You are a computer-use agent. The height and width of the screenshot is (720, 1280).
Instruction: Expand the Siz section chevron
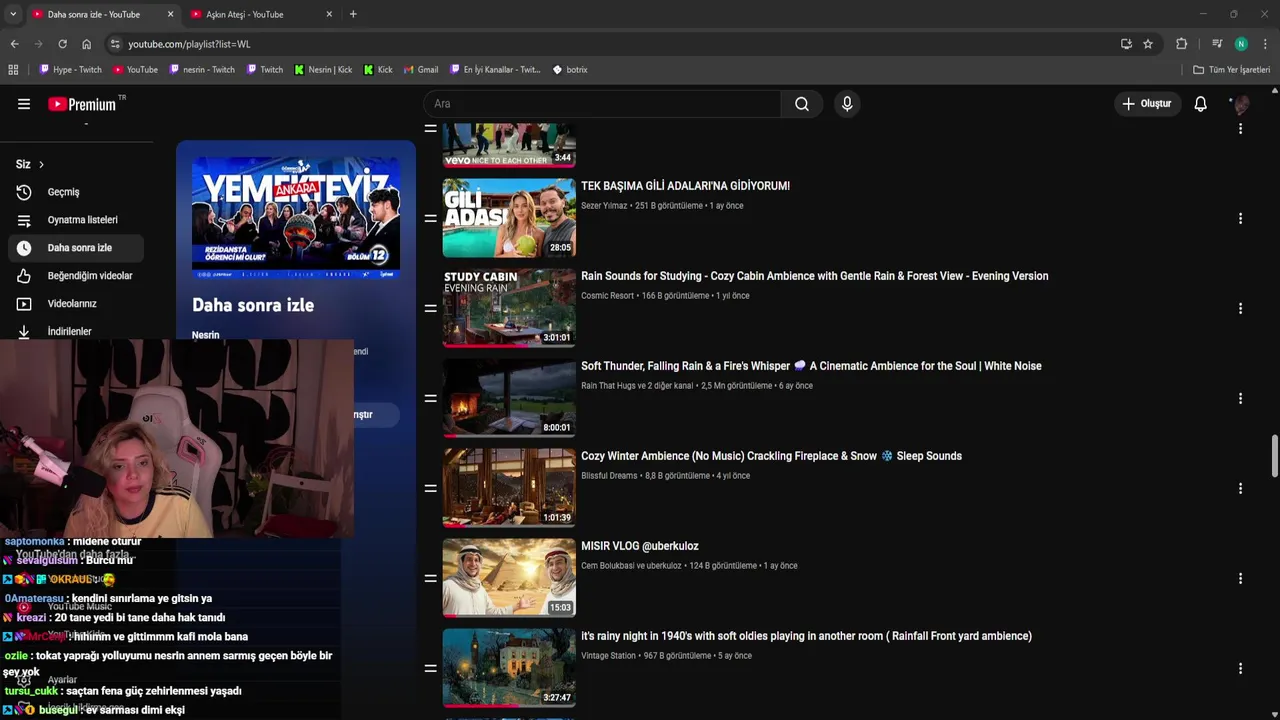pyautogui.click(x=41, y=164)
